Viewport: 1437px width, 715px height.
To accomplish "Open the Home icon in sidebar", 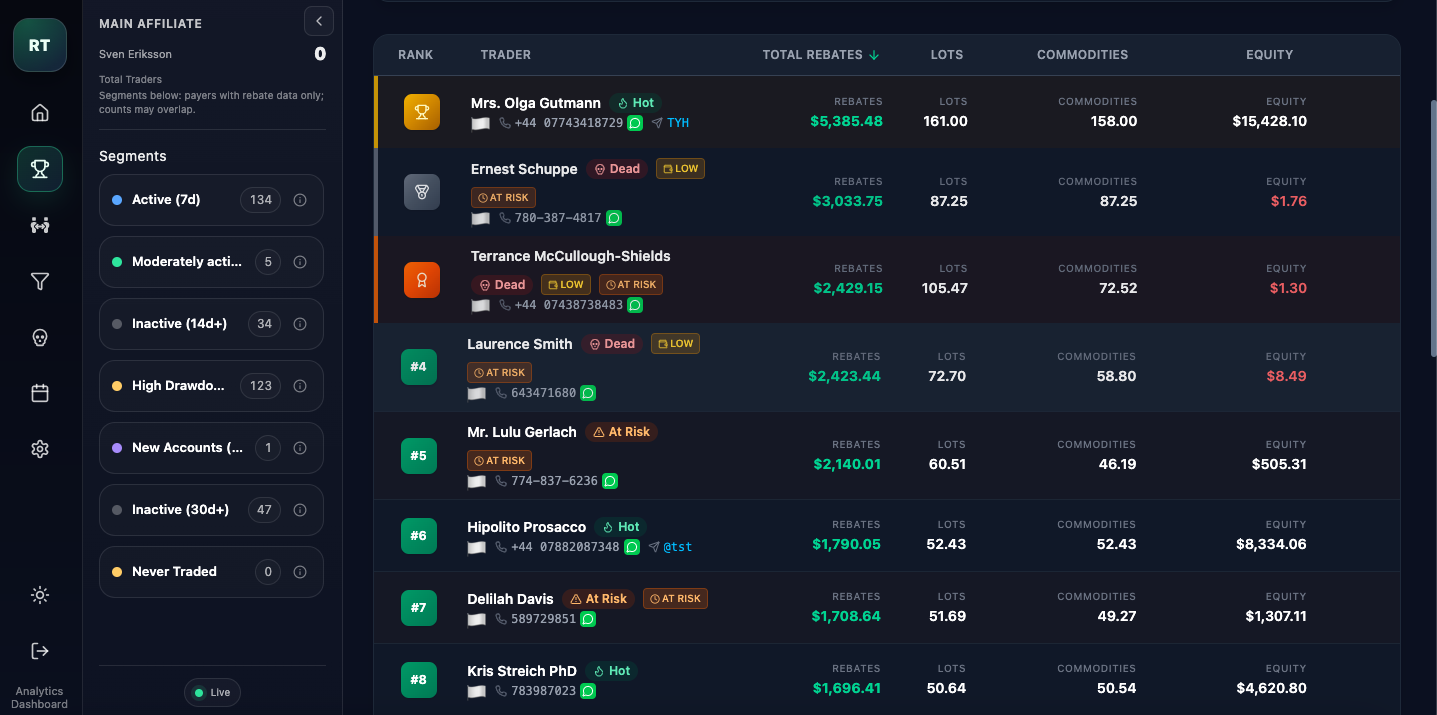I will (40, 112).
